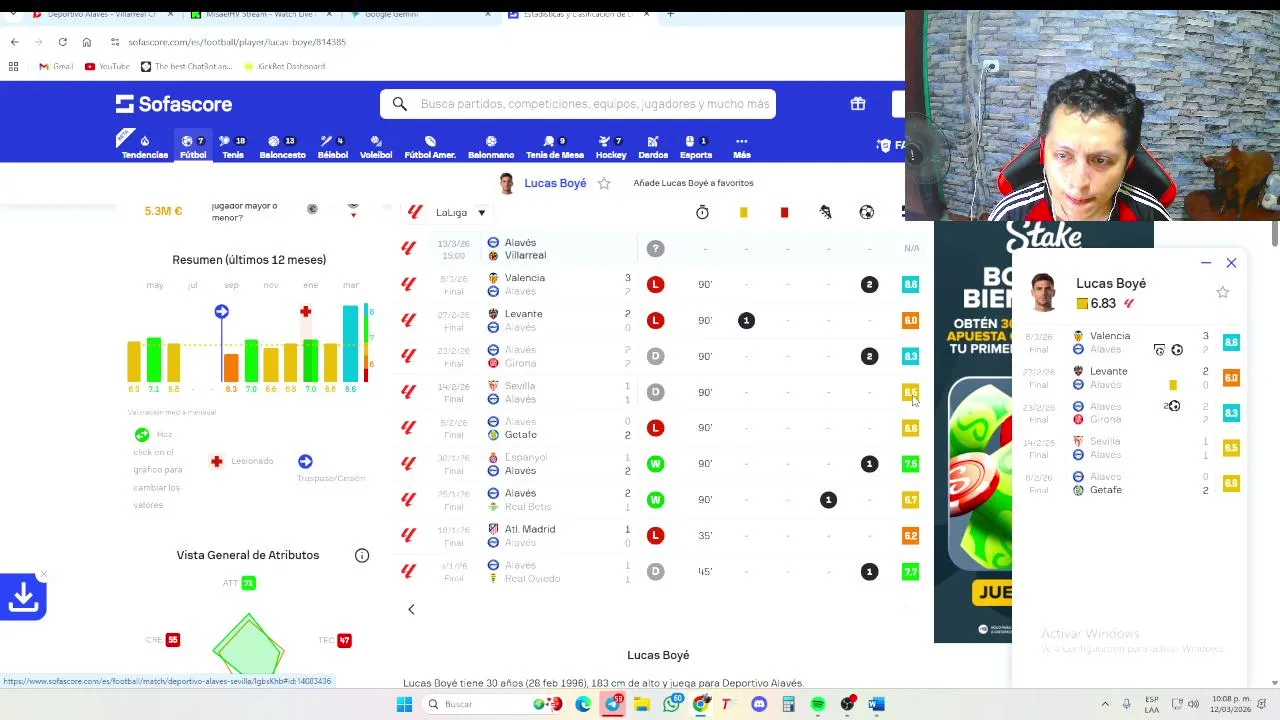Screen dimensions: 1280x720
Task: Open the Windows Start menu
Action: click(404, 704)
